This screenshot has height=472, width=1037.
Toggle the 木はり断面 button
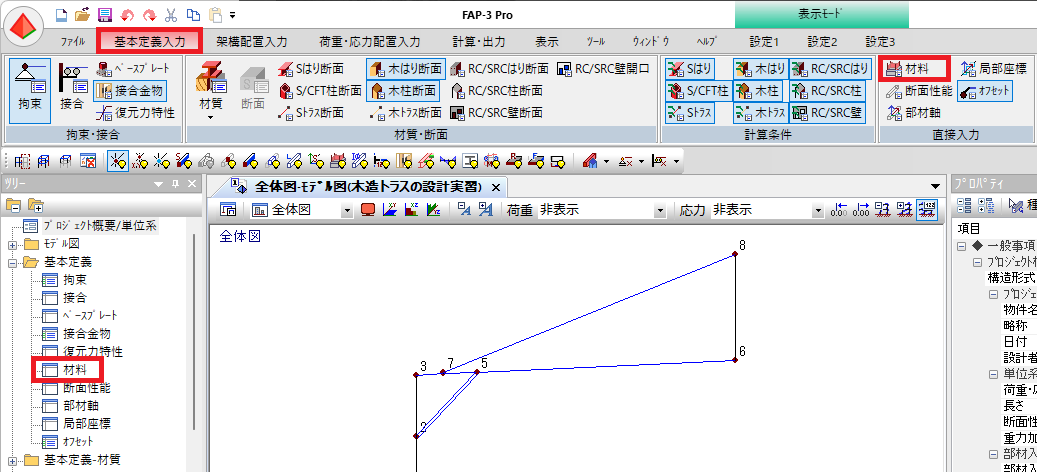[403, 68]
